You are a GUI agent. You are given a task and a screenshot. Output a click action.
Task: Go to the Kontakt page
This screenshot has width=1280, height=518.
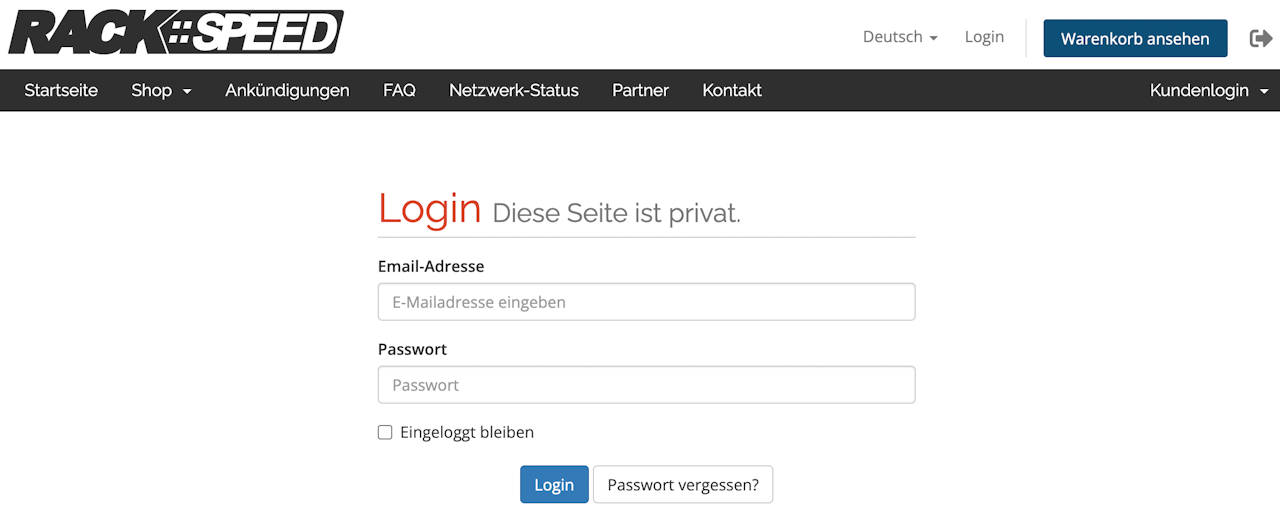732,90
